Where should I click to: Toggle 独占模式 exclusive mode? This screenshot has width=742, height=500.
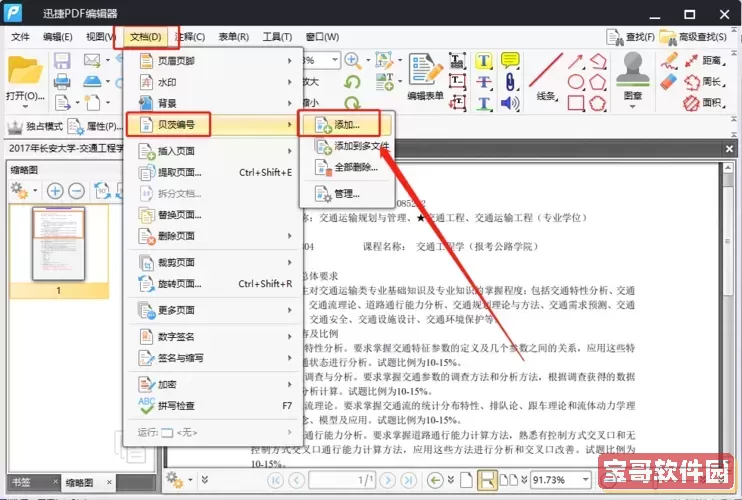pyautogui.click(x=36, y=126)
